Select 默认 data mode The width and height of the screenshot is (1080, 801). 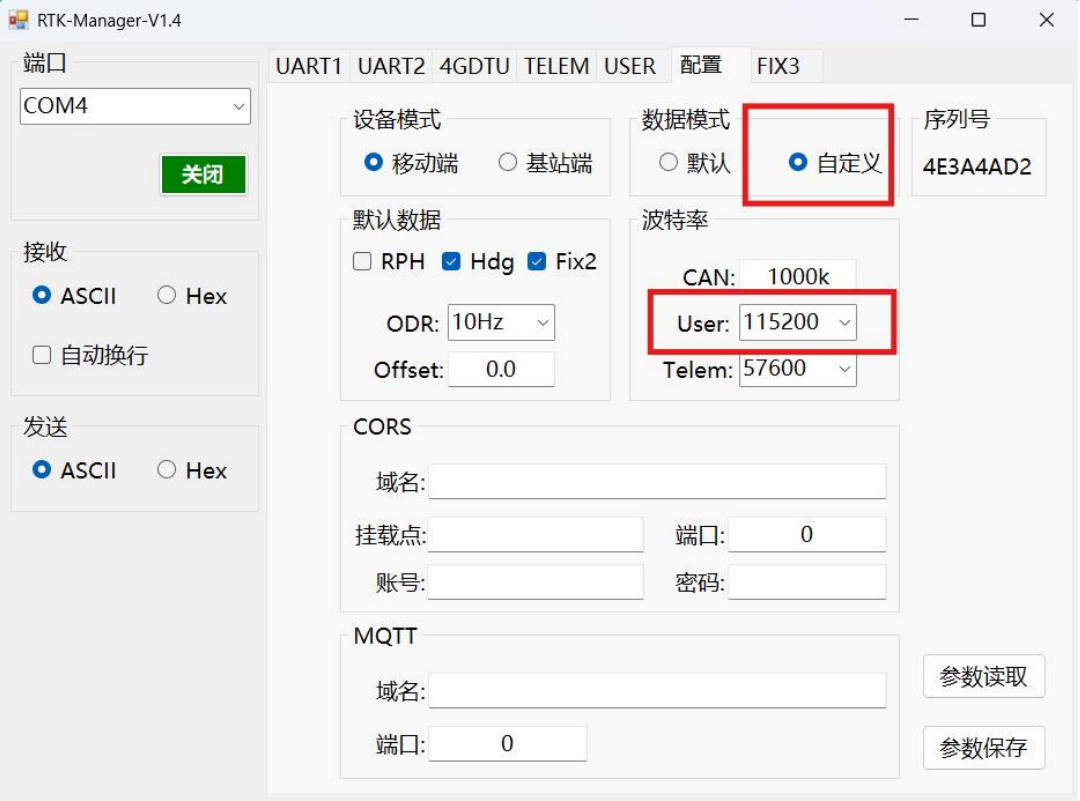click(695, 163)
